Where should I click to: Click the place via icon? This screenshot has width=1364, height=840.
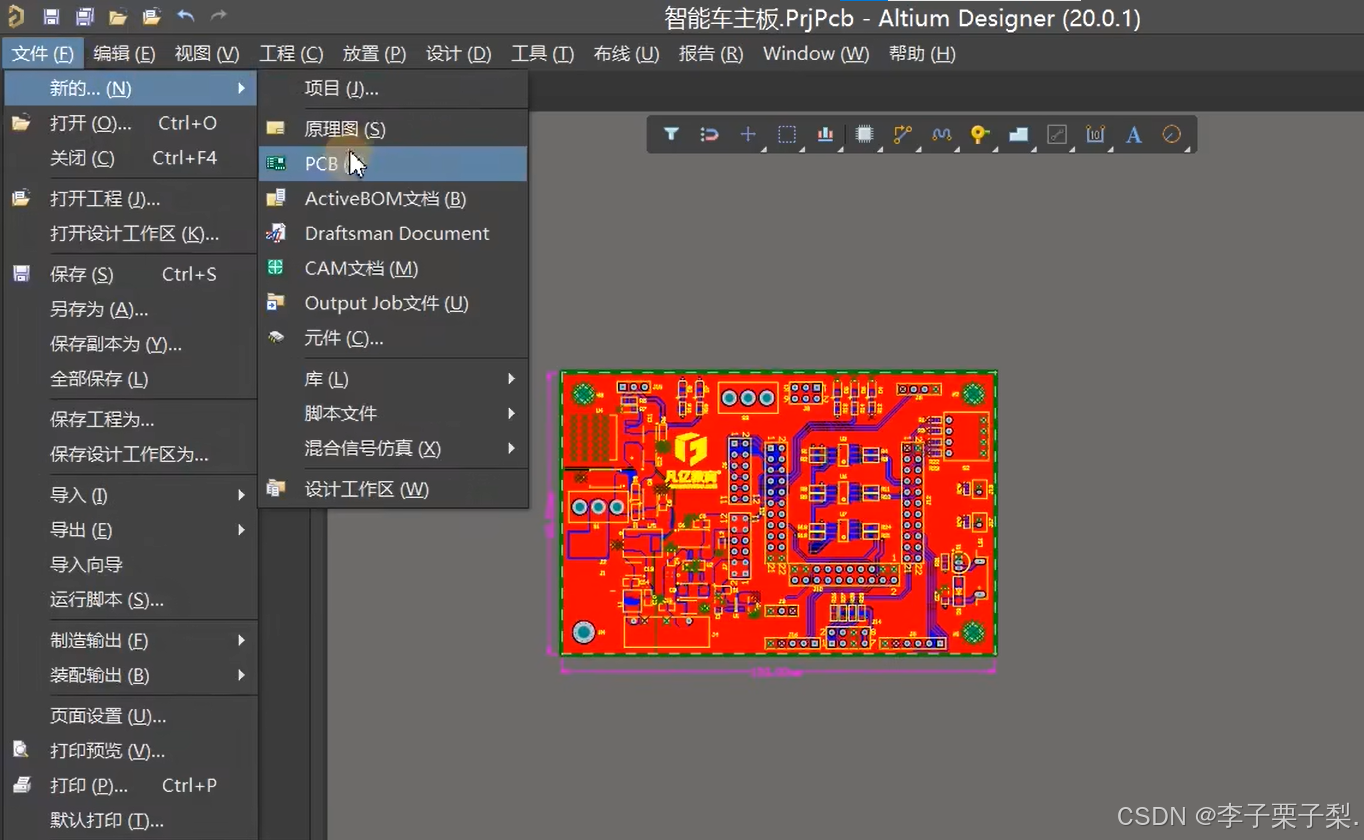pyautogui.click(x=980, y=134)
